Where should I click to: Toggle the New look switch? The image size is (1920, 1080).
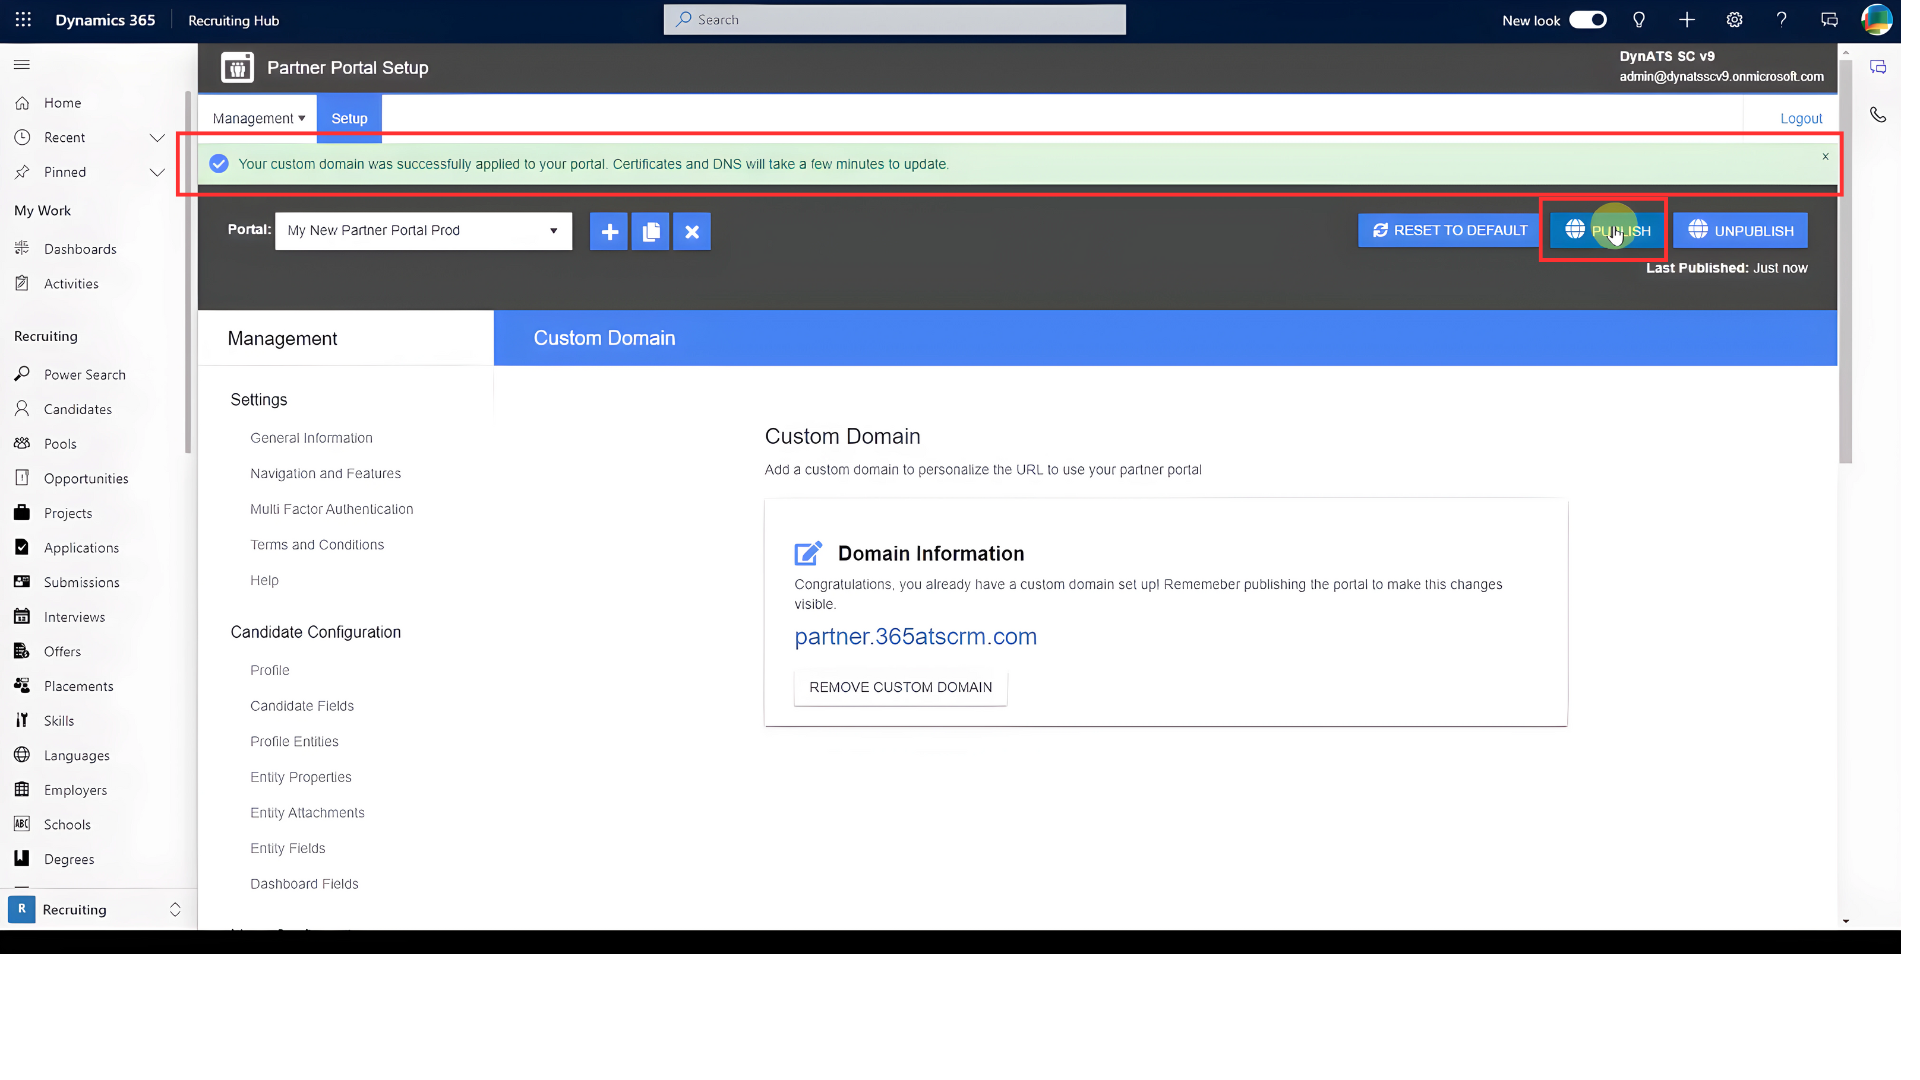(x=1587, y=20)
